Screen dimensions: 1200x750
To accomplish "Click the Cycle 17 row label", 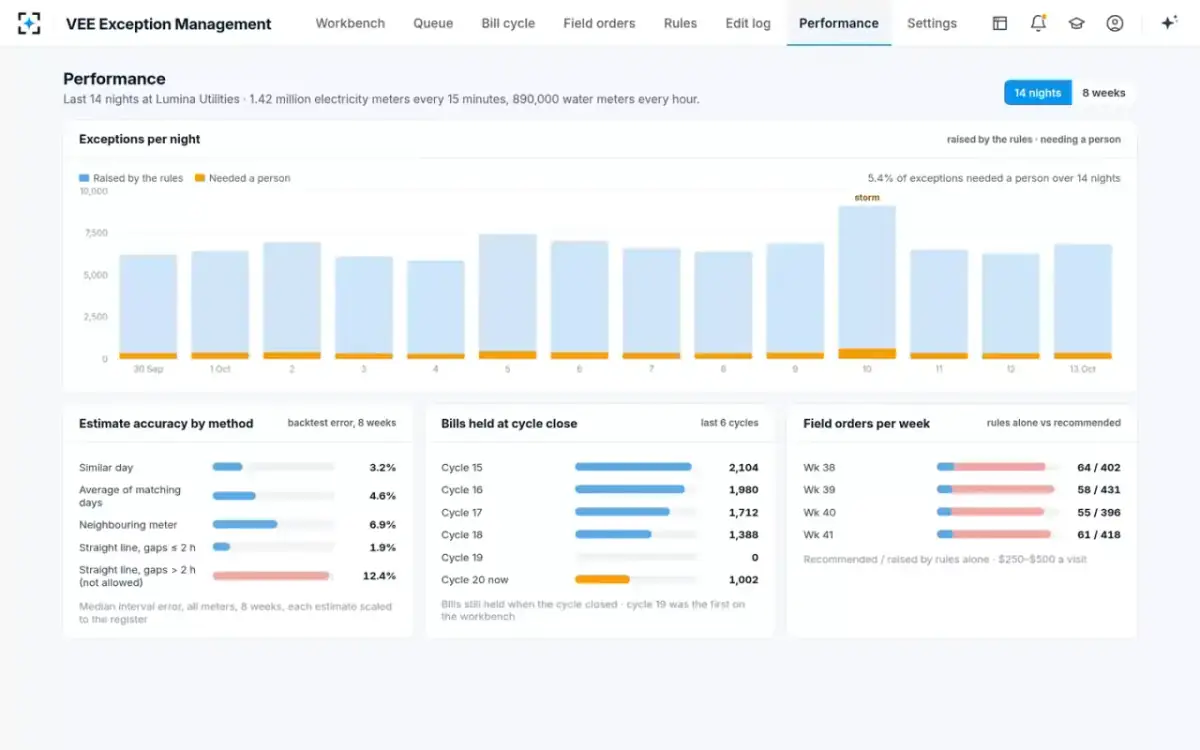I will click(x=462, y=512).
